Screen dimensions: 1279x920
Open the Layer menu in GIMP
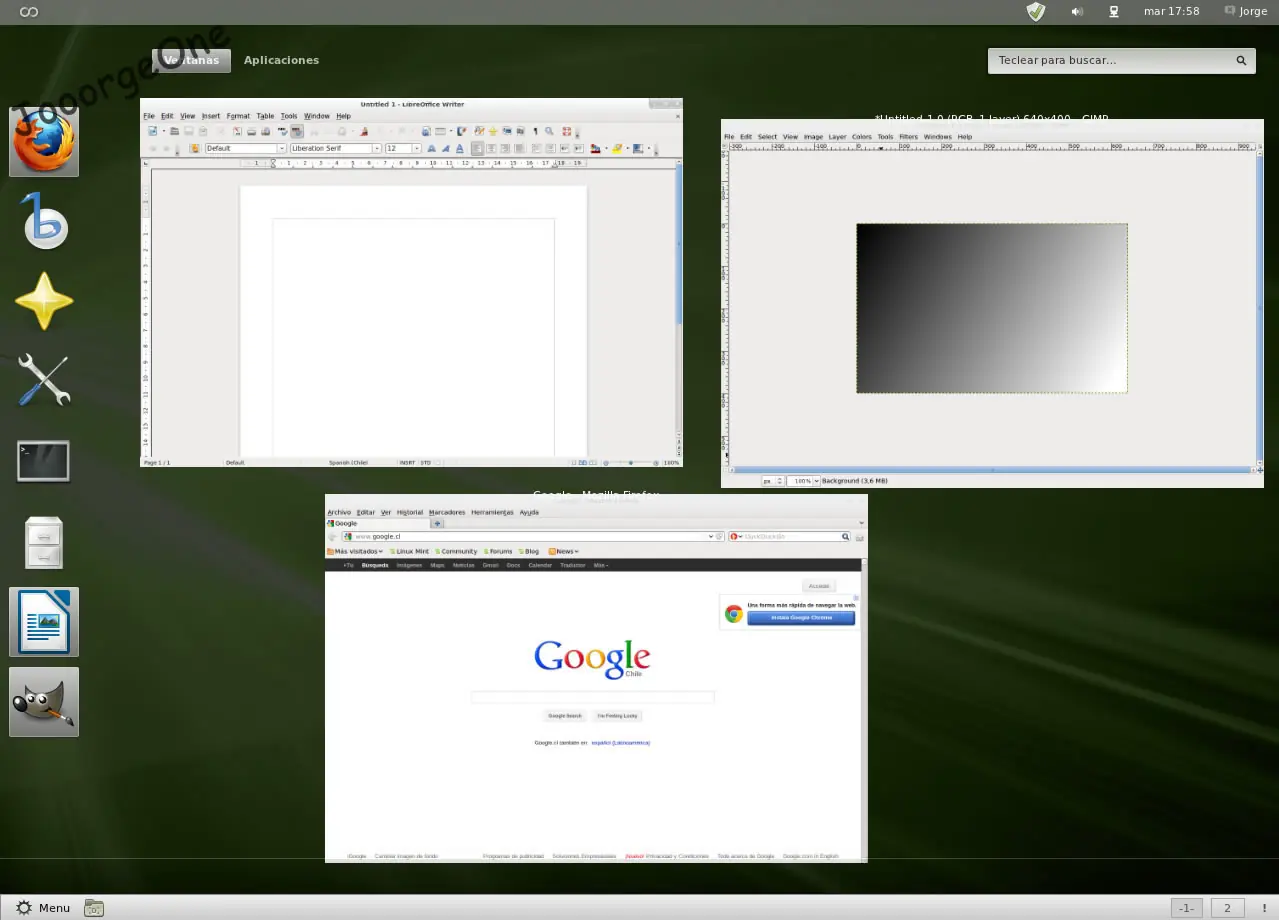[x=837, y=136]
